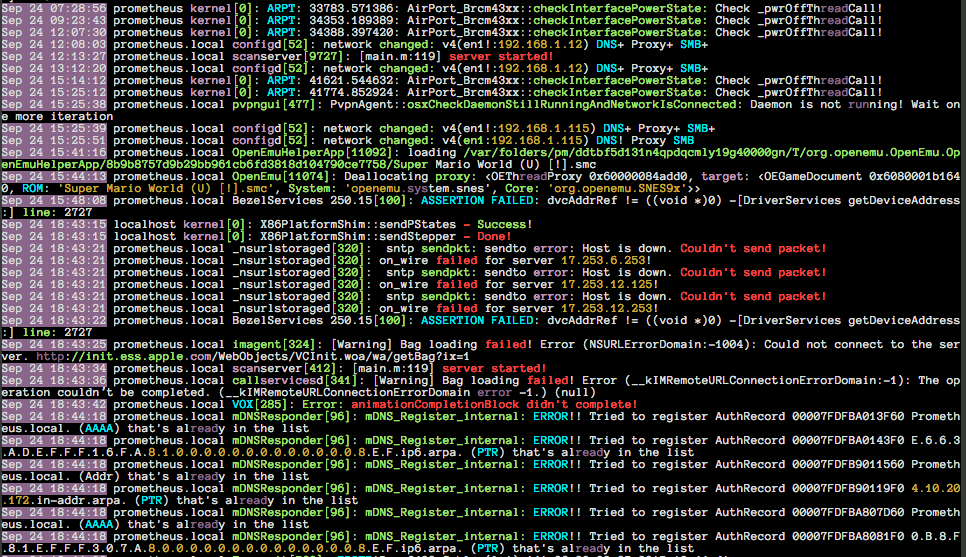Select 'OEGameDocument' target text
The image size is (966, 557).
[x=813, y=177]
